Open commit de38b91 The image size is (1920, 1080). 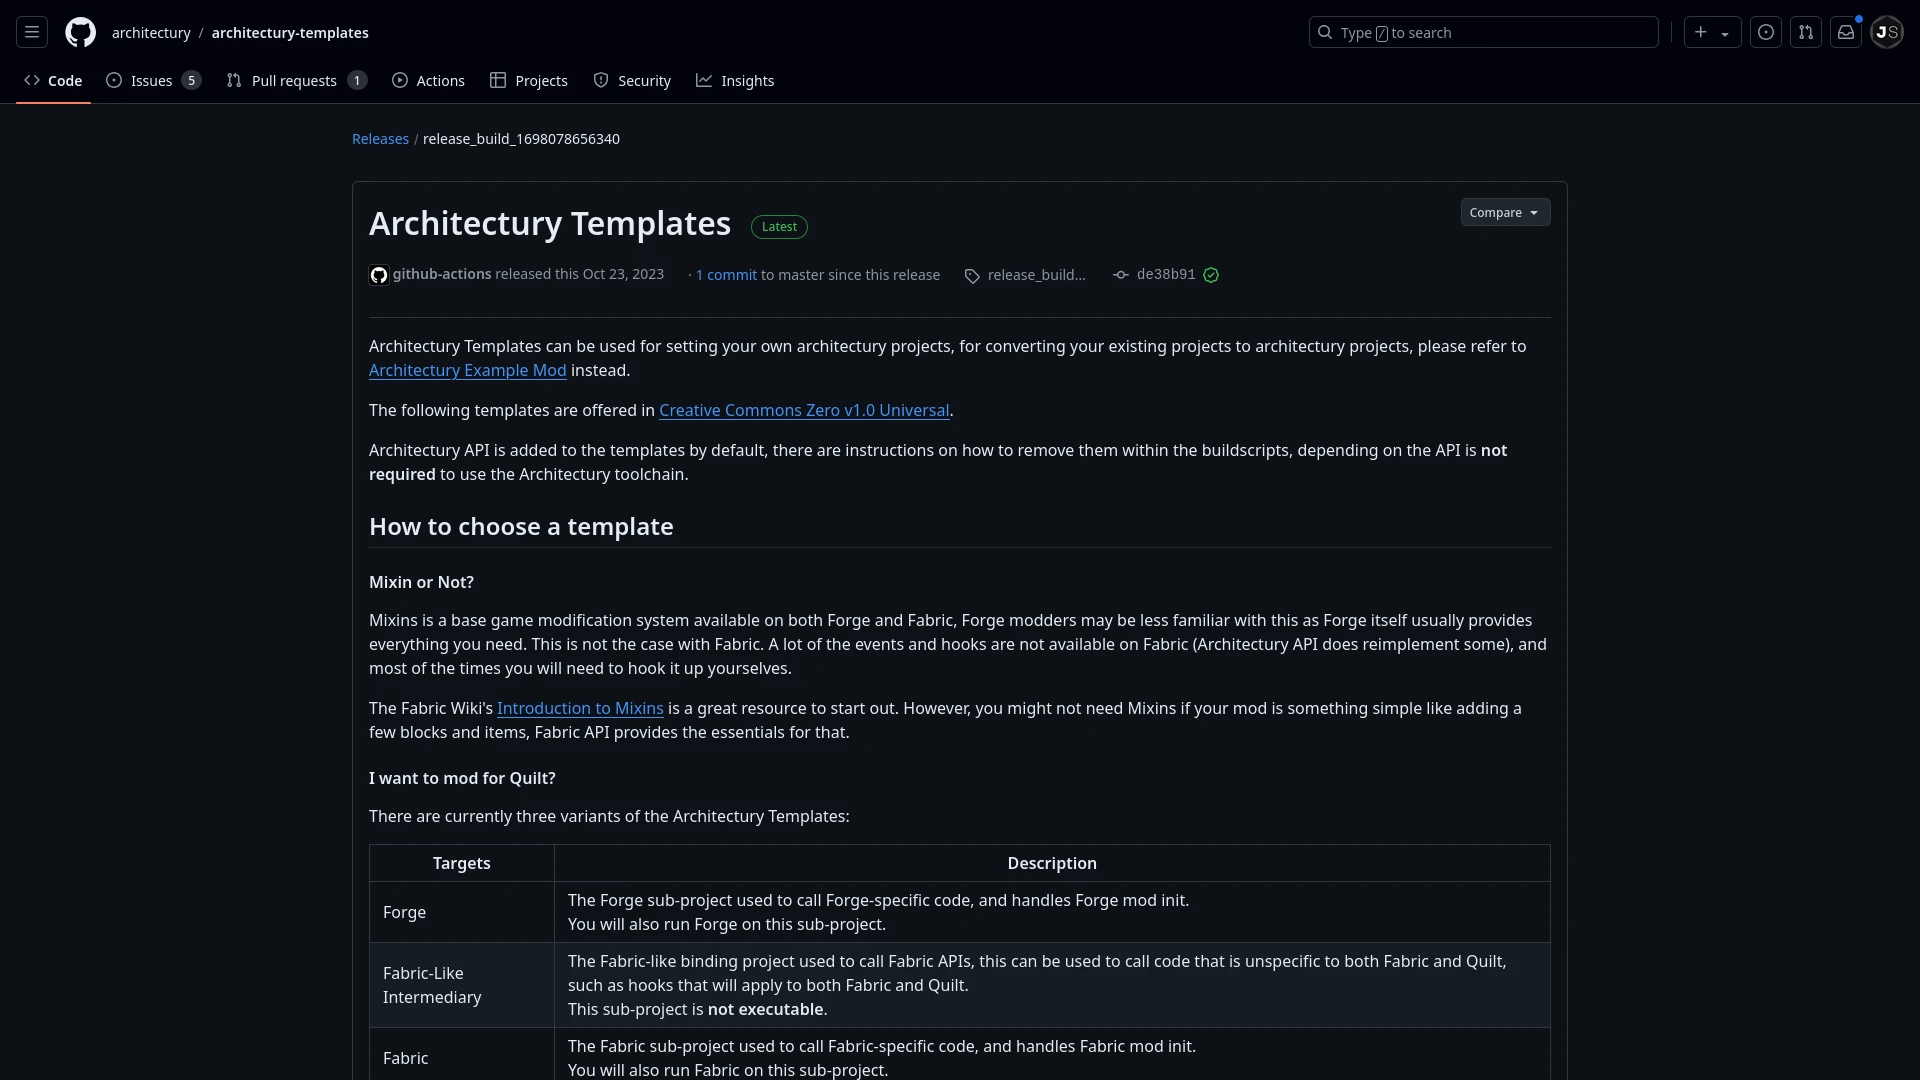[x=1166, y=274]
